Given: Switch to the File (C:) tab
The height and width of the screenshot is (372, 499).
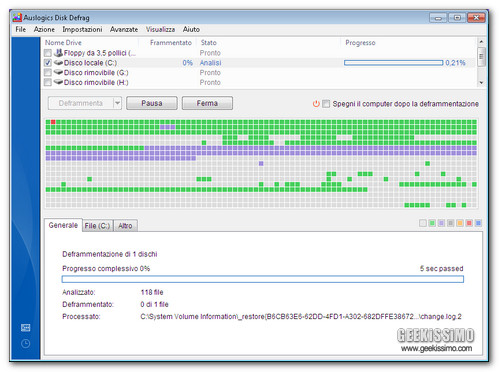Looking at the screenshot, I should 97,226.
